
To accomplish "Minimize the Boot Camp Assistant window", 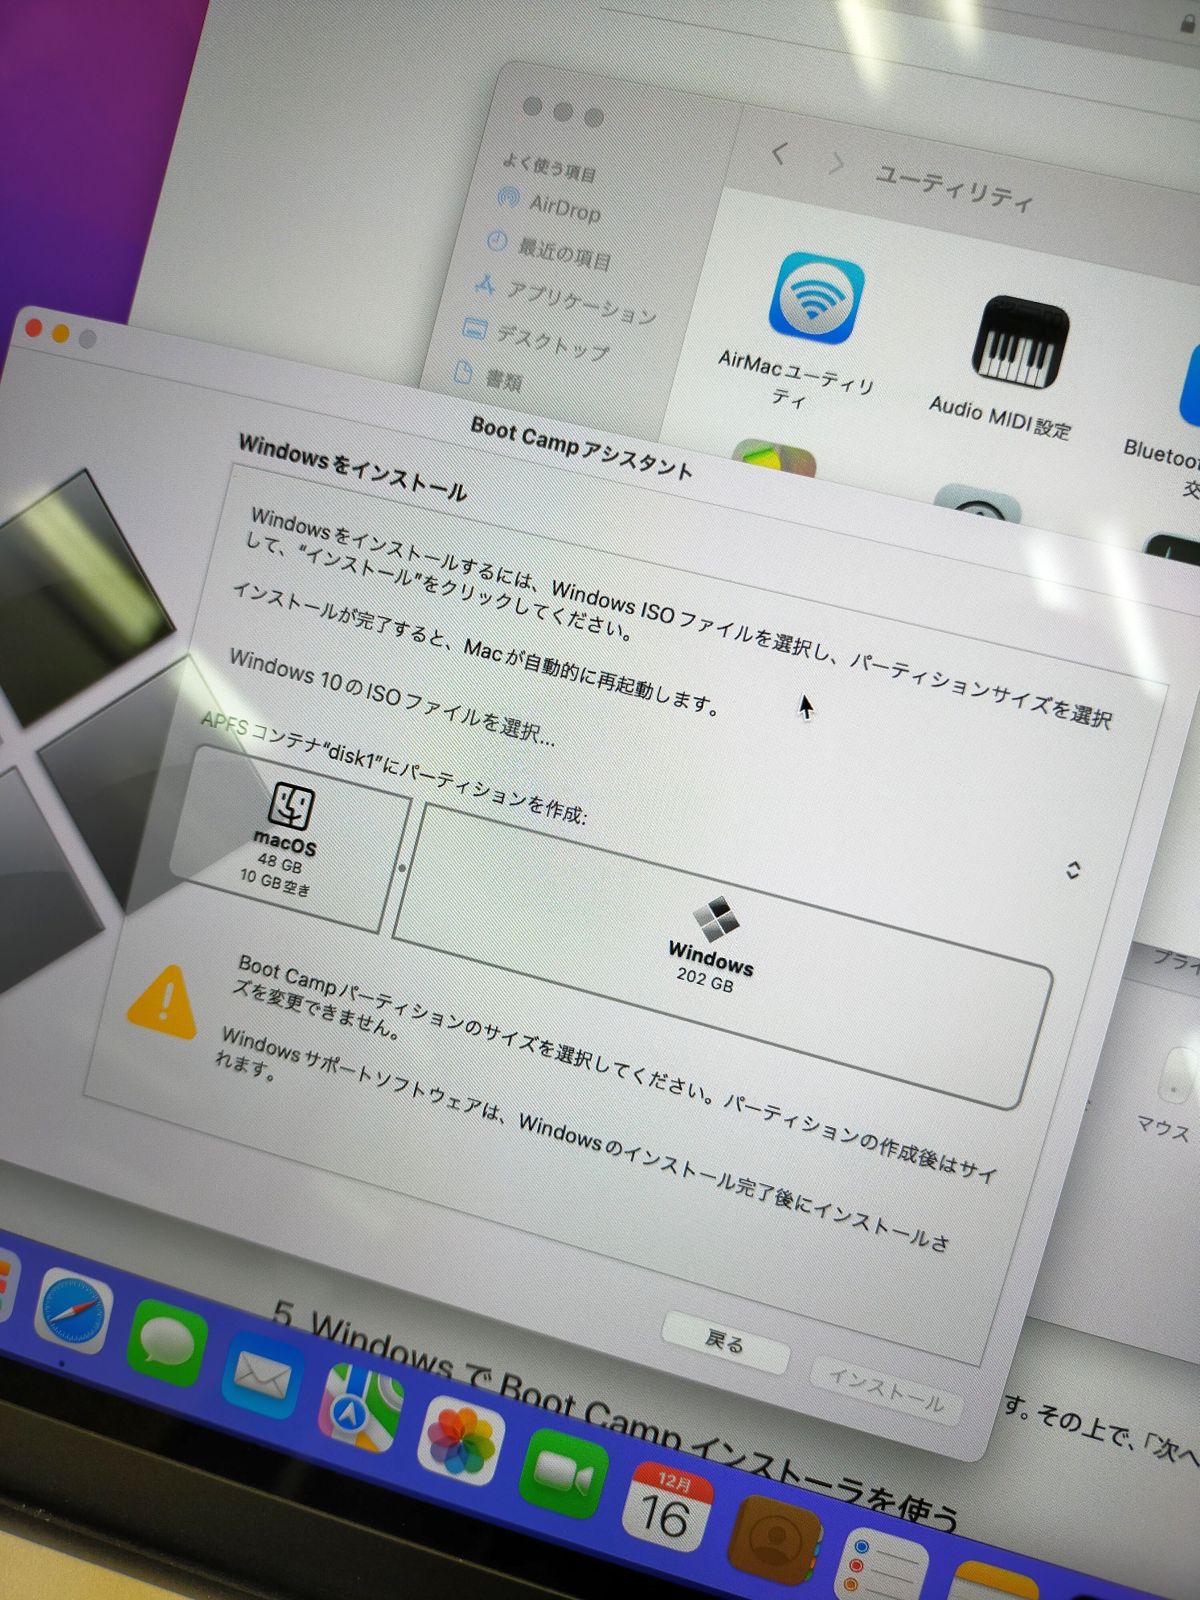I will (60, 333).
